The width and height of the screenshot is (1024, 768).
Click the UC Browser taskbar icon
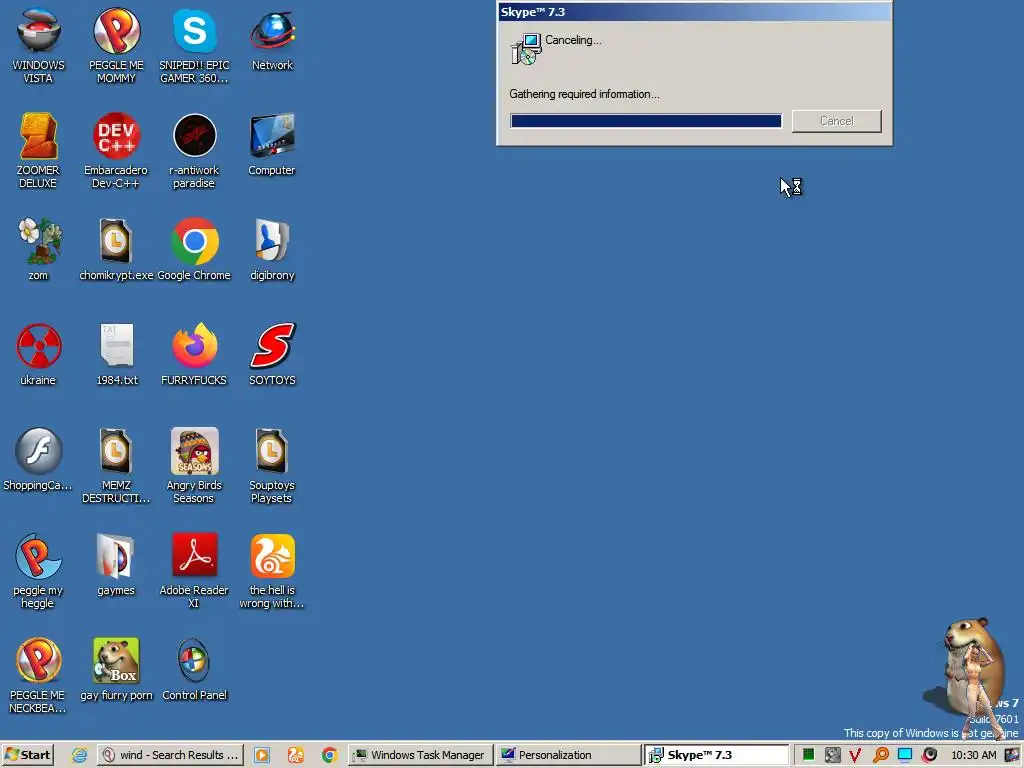[296, 755]
